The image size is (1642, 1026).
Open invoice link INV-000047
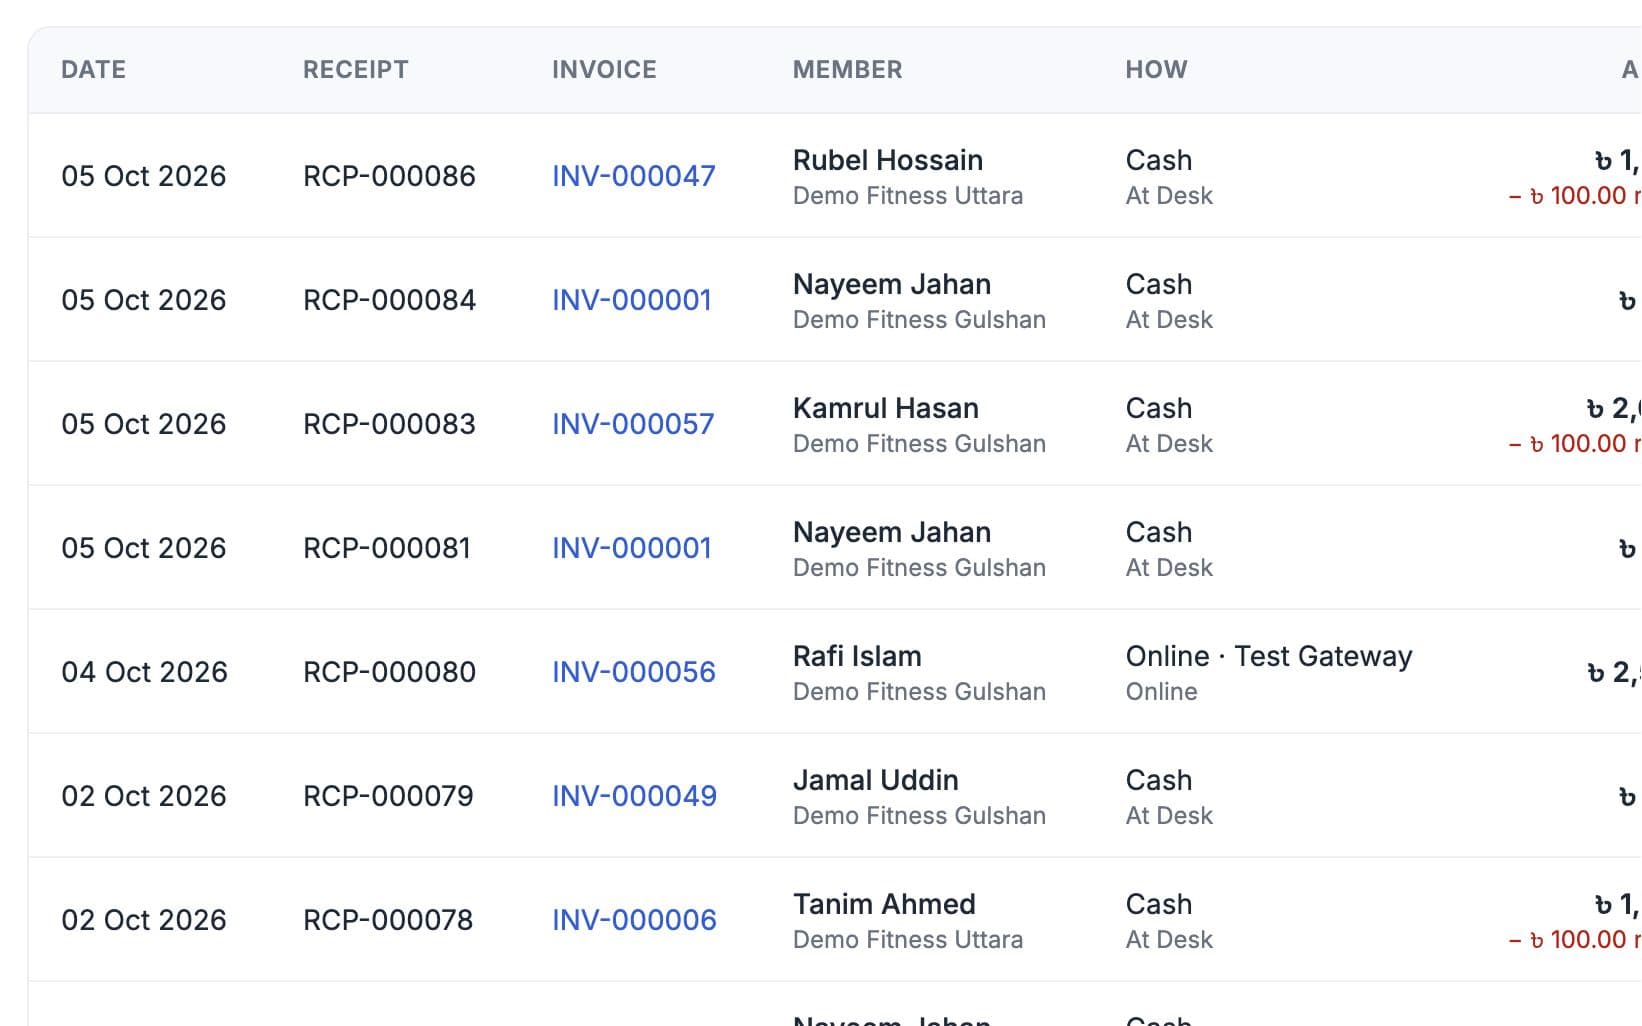(634, 176)
